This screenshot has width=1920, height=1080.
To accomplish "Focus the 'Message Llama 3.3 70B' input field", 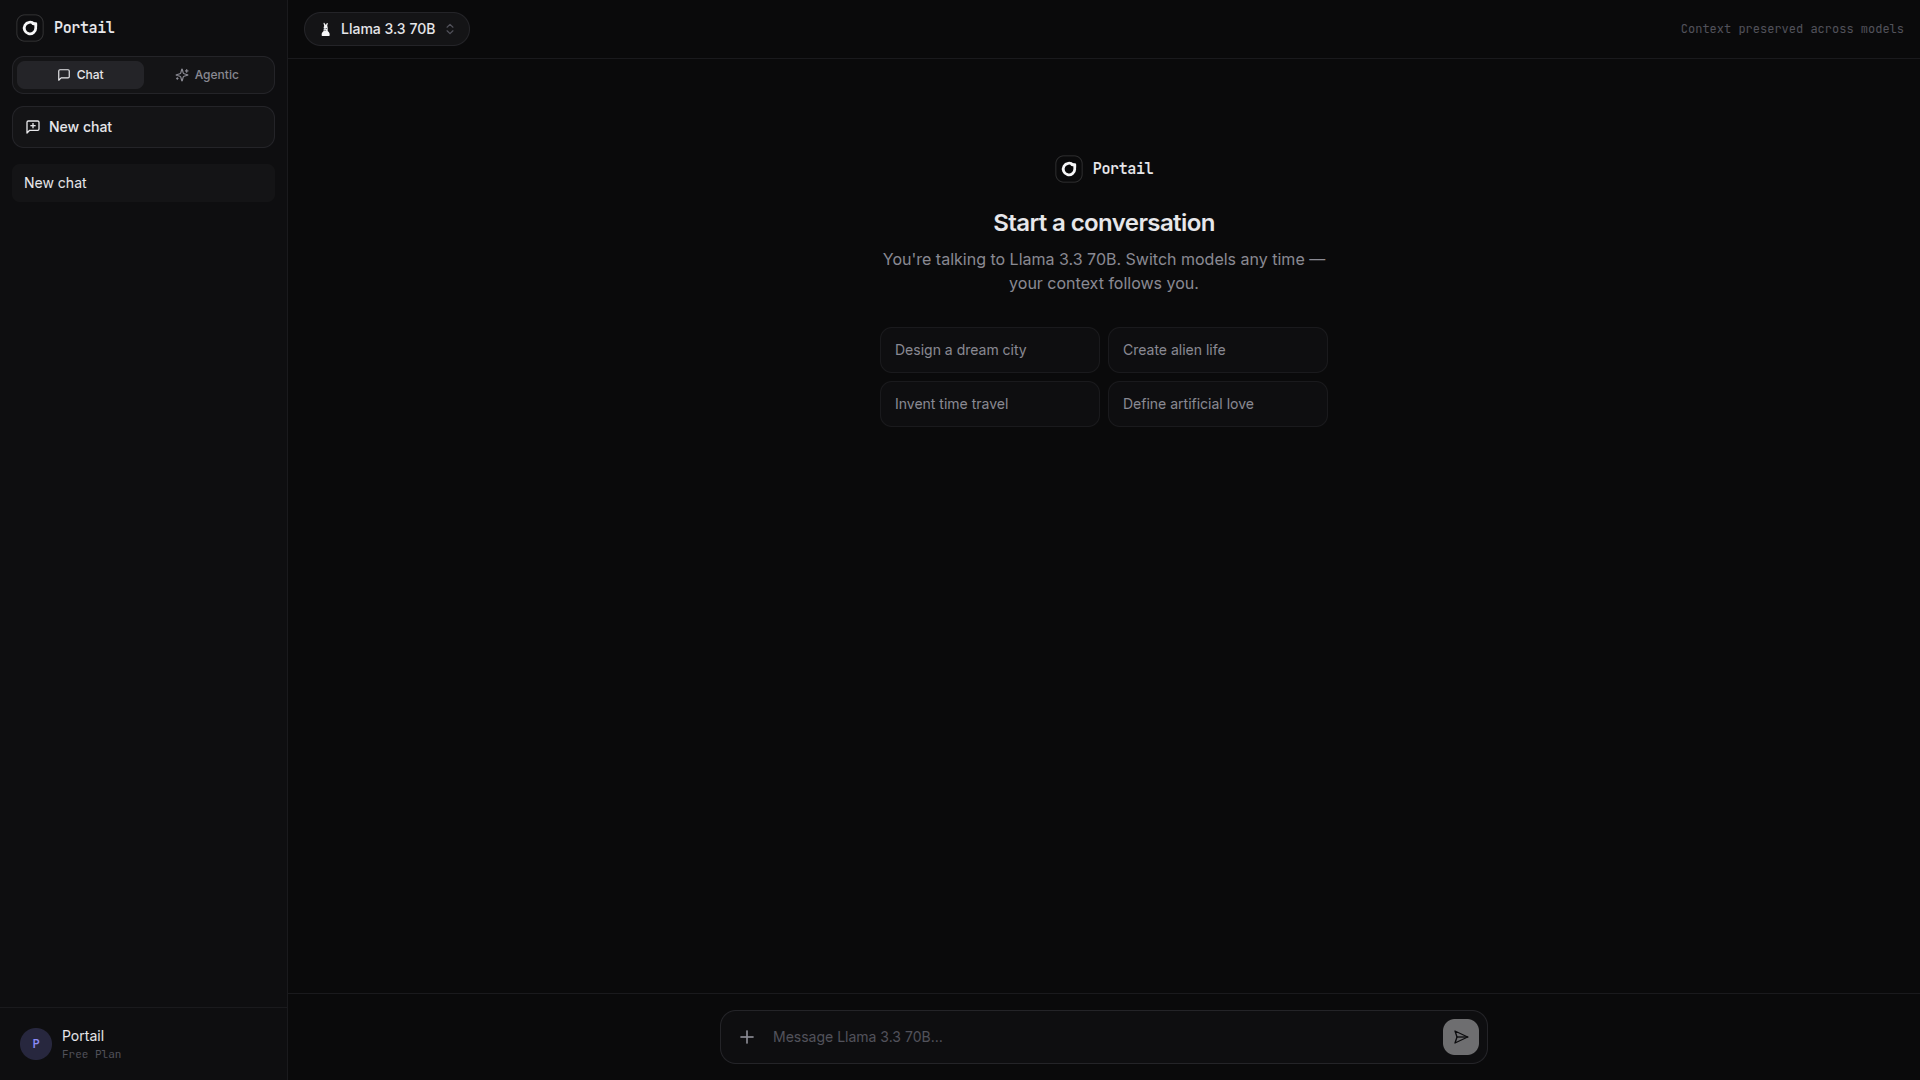I will [1100, 1037].
